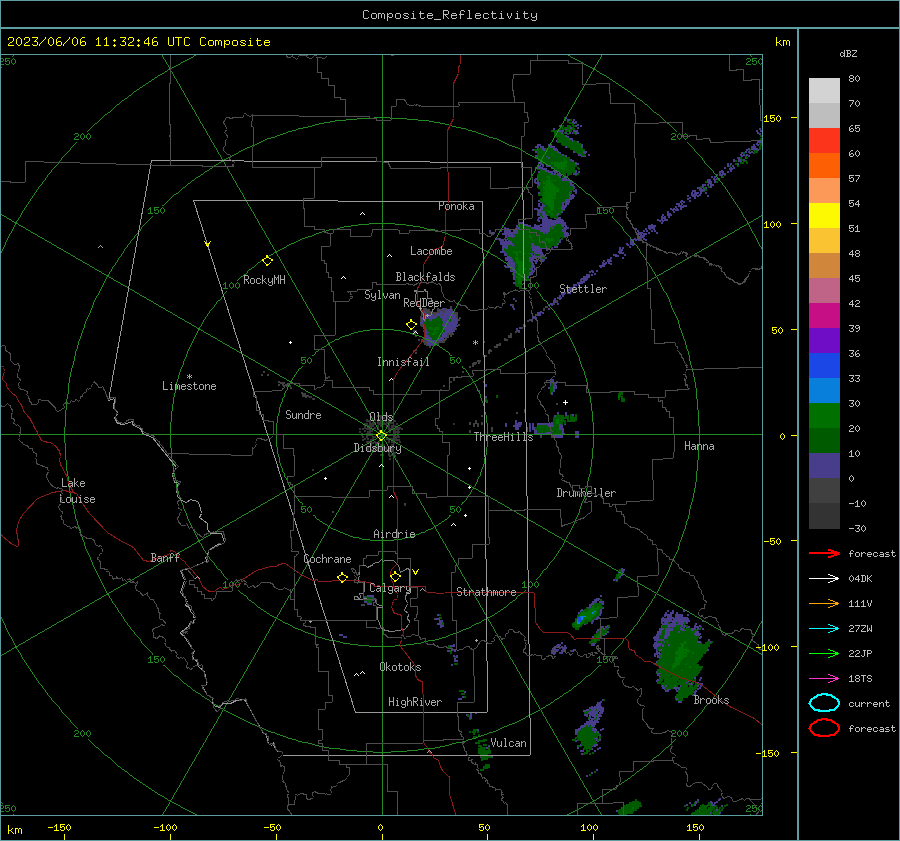Click the red forecast ellipse legend icon
Screen dimensions: 900x841
pyautogui.click(x=824, y=728)
